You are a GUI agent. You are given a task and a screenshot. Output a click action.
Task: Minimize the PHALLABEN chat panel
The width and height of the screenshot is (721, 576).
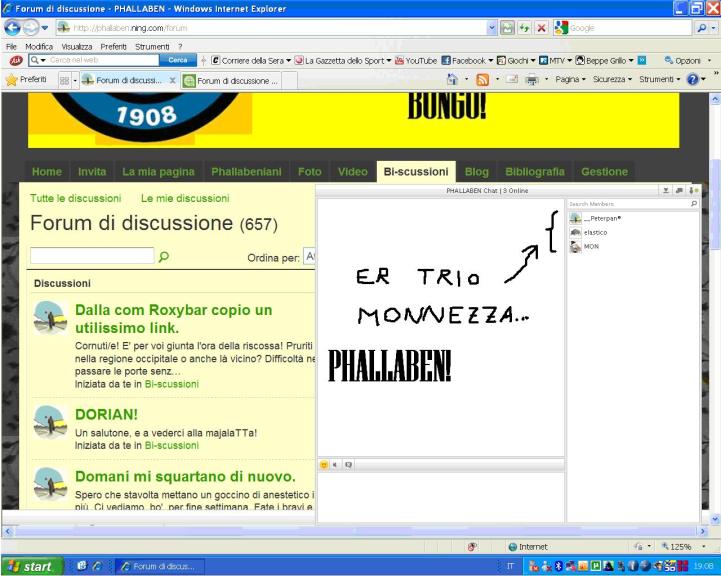666,190
